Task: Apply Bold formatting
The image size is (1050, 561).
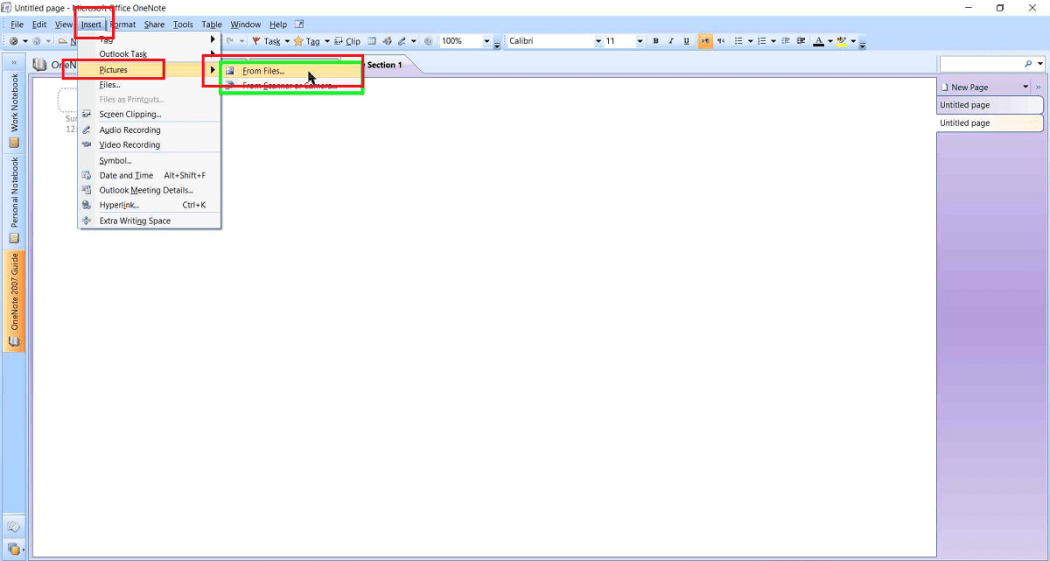Action: pos(656,41)
